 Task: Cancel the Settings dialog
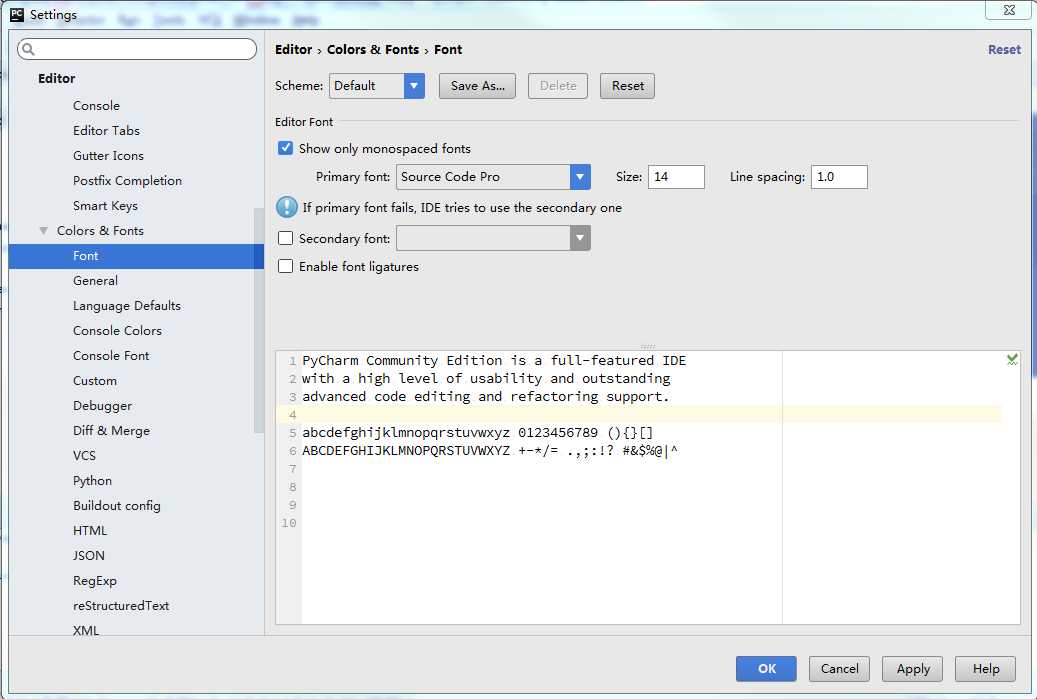(839, 669)
